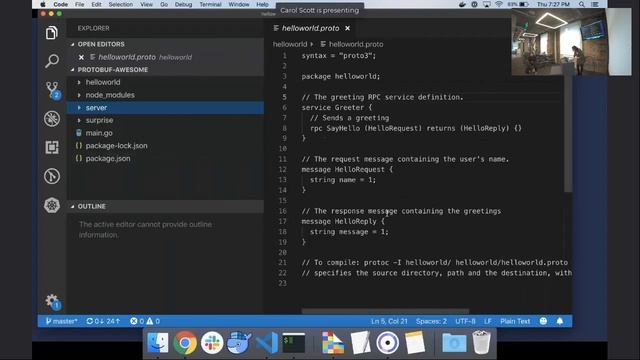This screenshot has height=360, width=640.
Task: Click the synchronize changes status item
Action: (103, 321)
